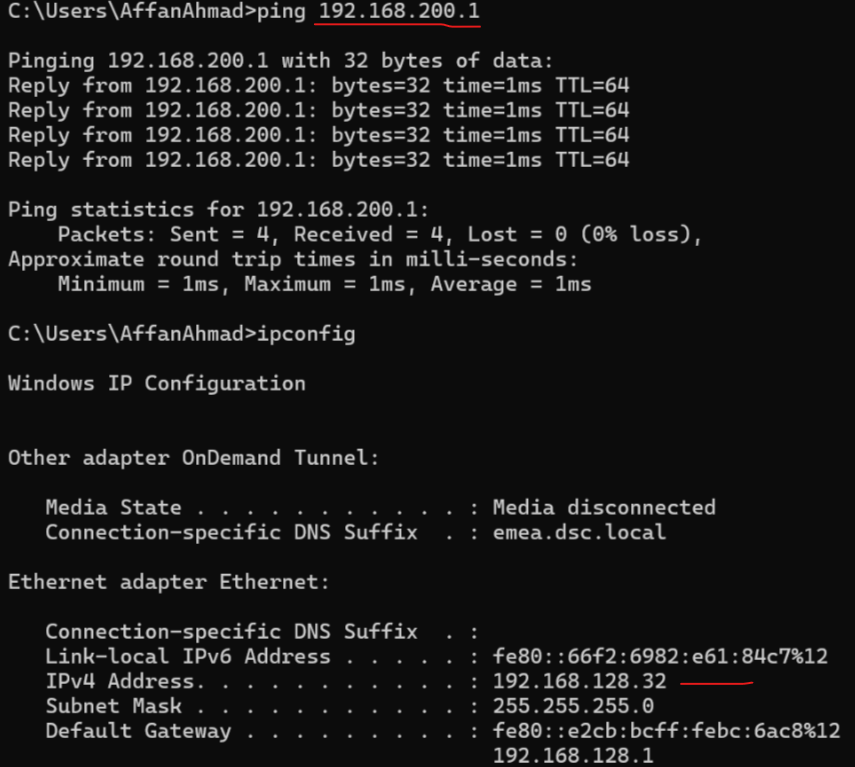The image size is (855, 767).
Task: Click the Link-local IPv6 Address value
Action: tap(660, 656)
